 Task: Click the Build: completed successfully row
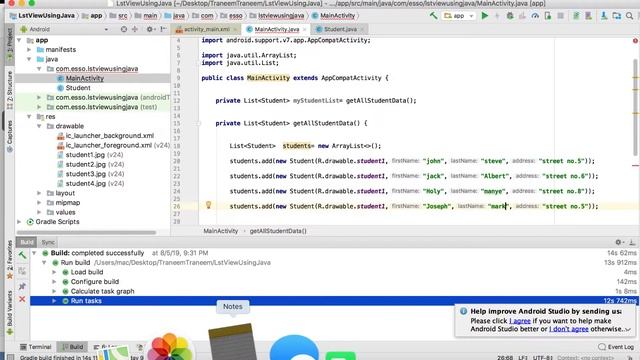(333, 253)
